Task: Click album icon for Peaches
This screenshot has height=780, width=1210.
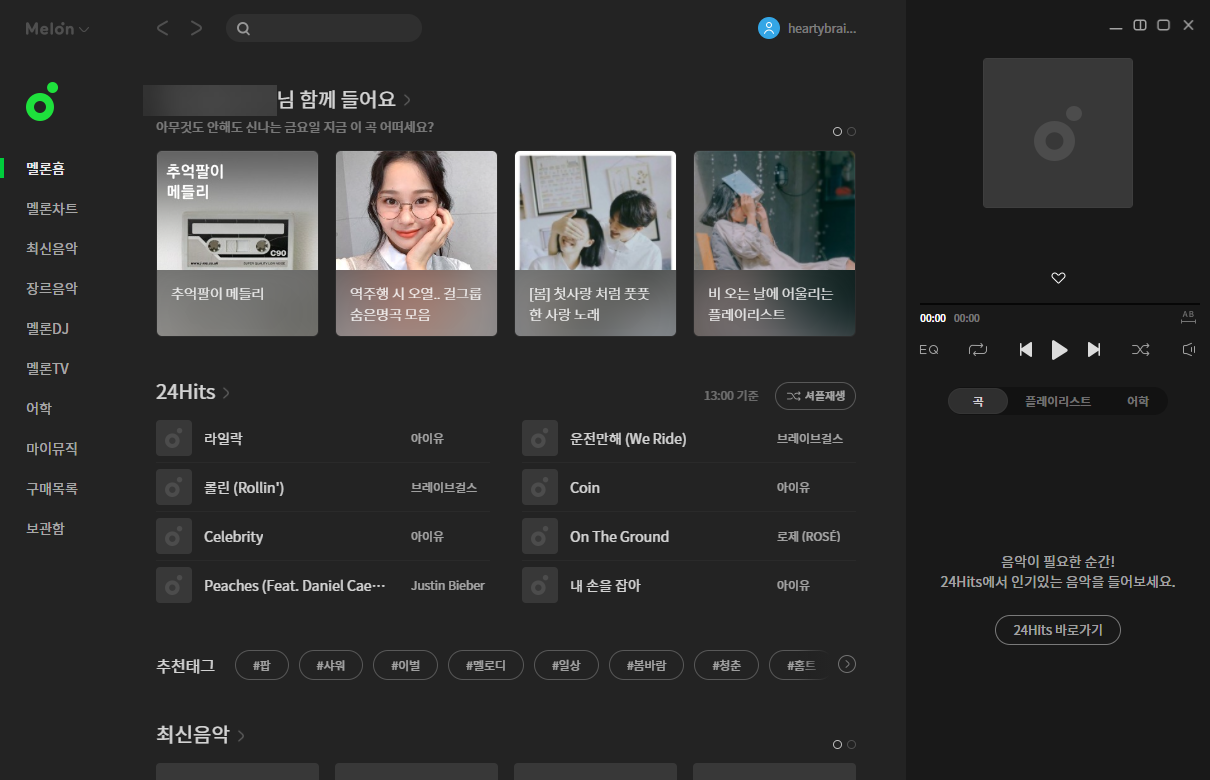Action: (x=174, y=585)
